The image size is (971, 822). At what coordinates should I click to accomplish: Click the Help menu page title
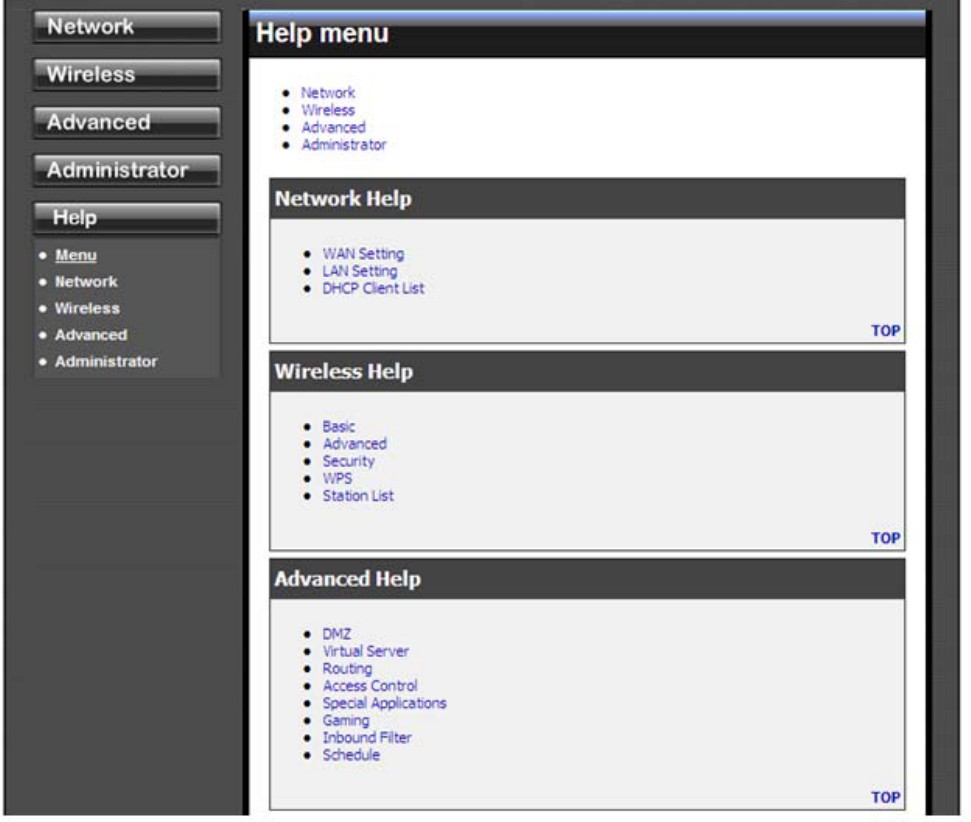tap(323, 33)
